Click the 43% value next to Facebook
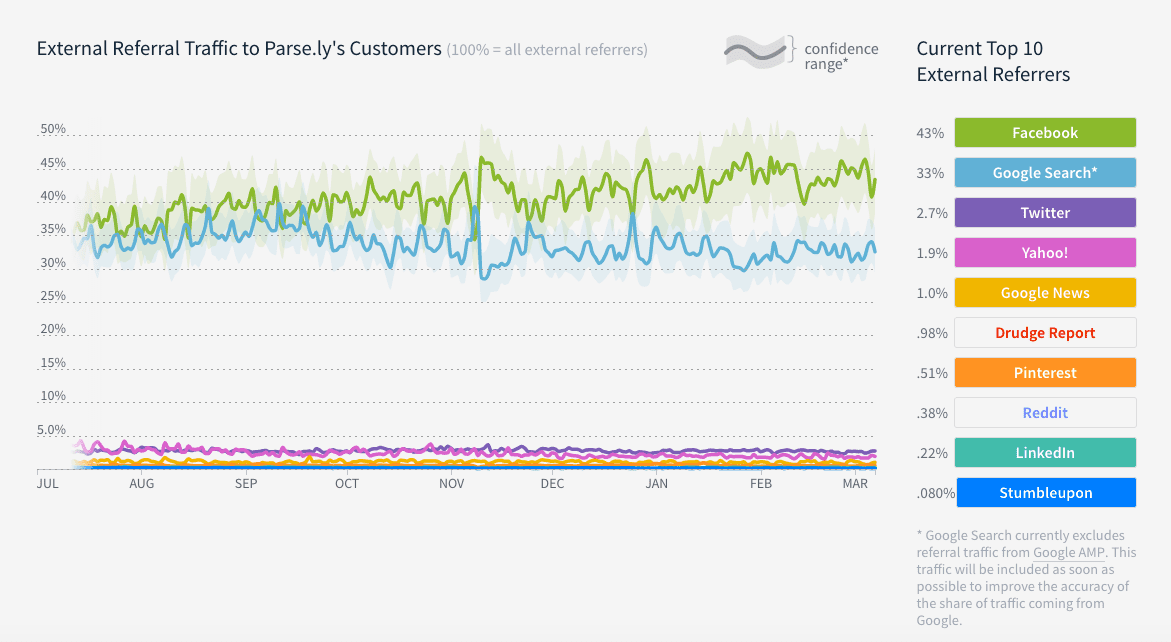1171x642 pixels. click(930, 133)
